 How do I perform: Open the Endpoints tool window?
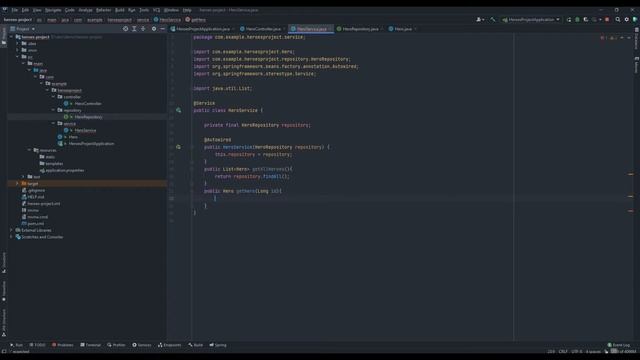pyautogui.click(x=169, y=345)
